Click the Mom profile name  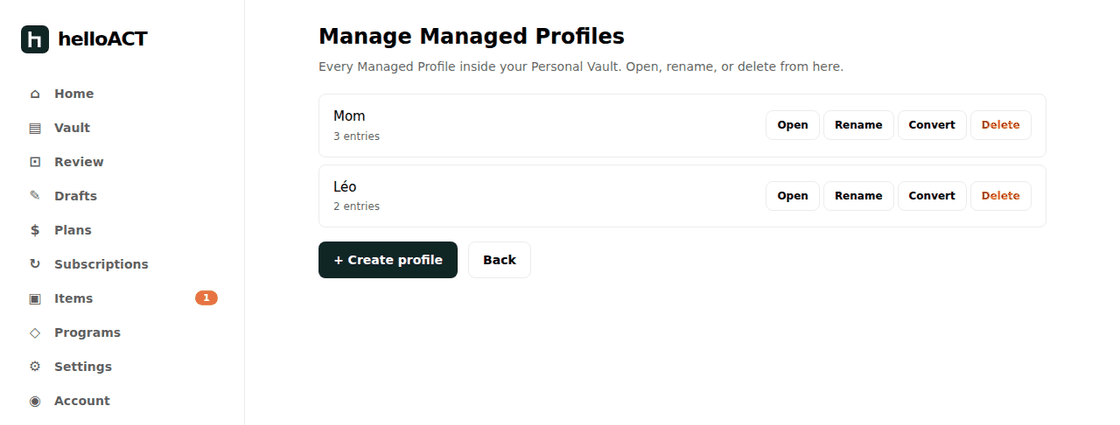349,116
